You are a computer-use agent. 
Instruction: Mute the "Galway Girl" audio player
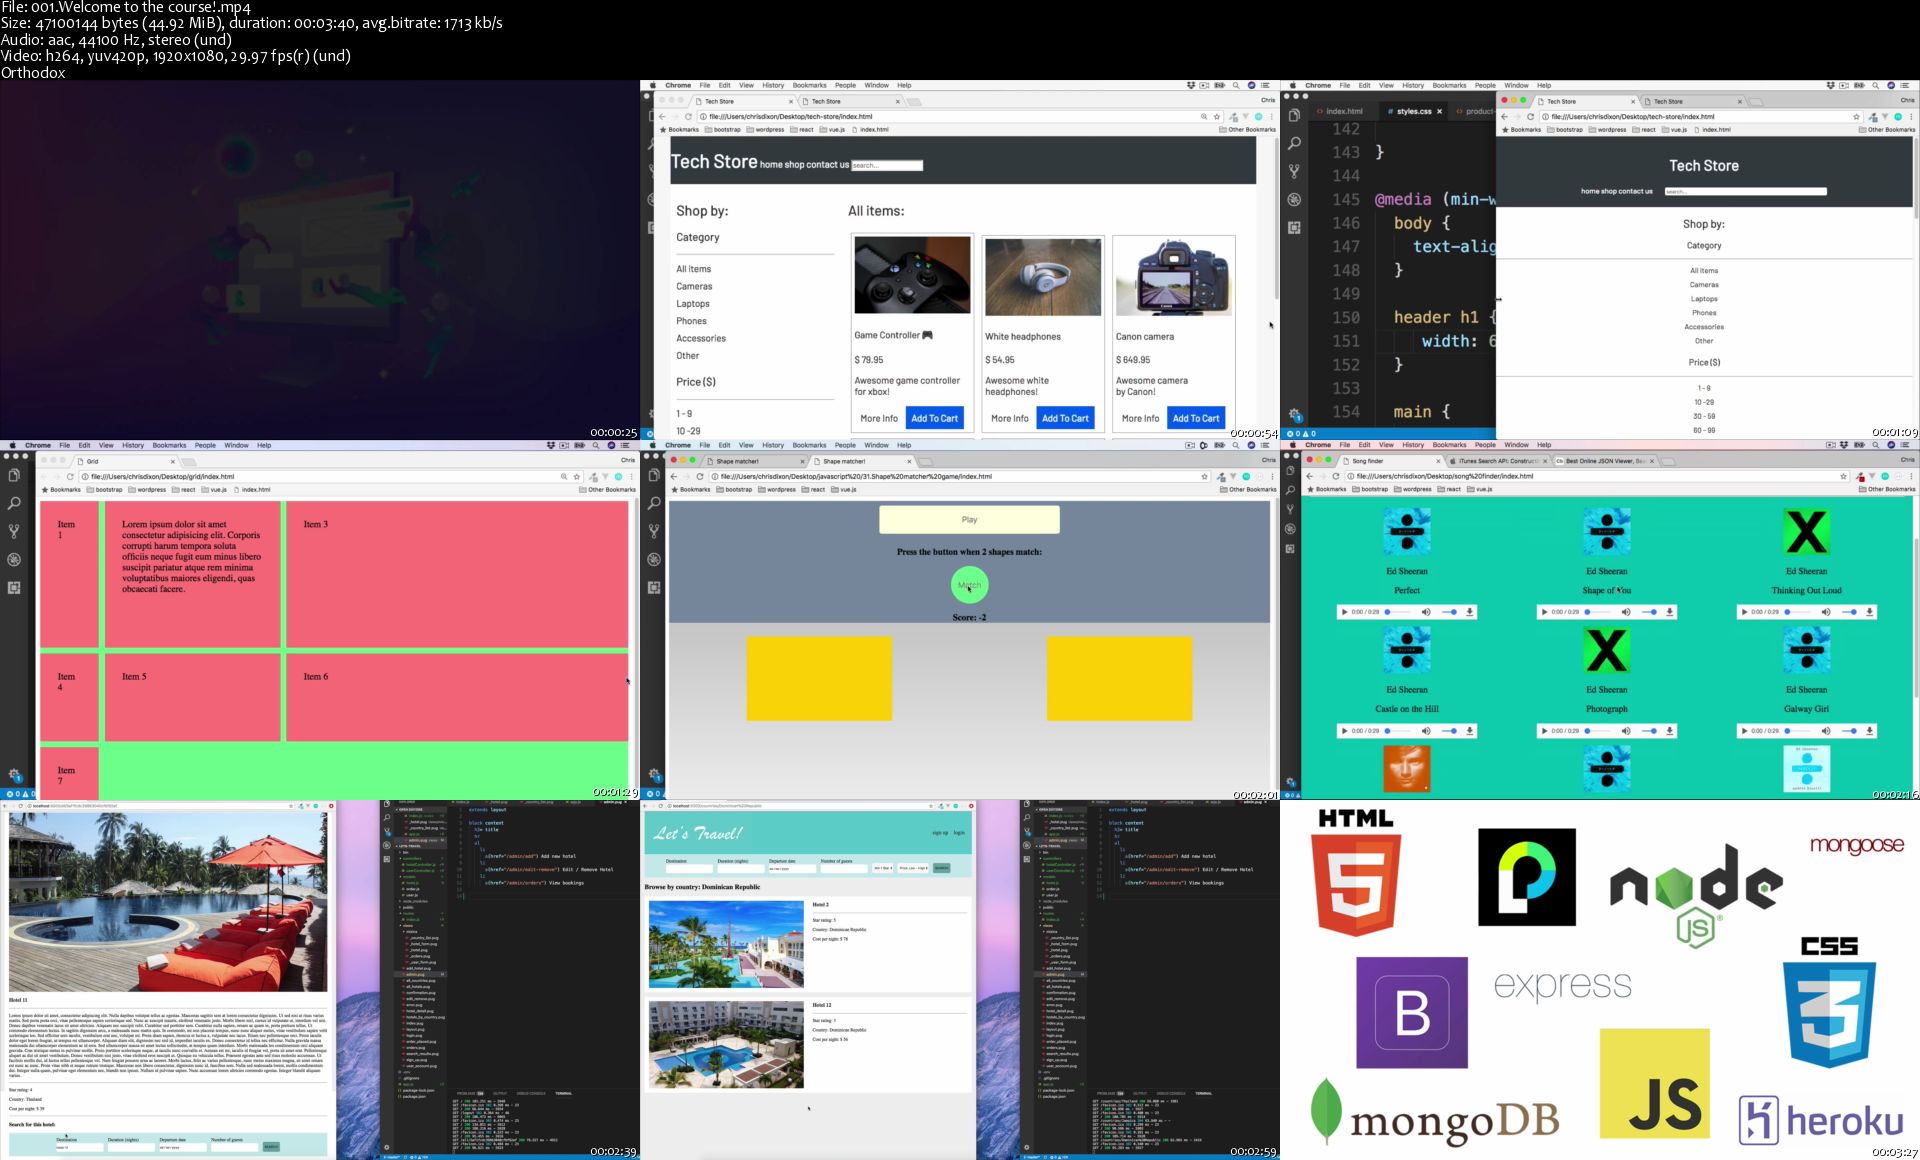1826,731
